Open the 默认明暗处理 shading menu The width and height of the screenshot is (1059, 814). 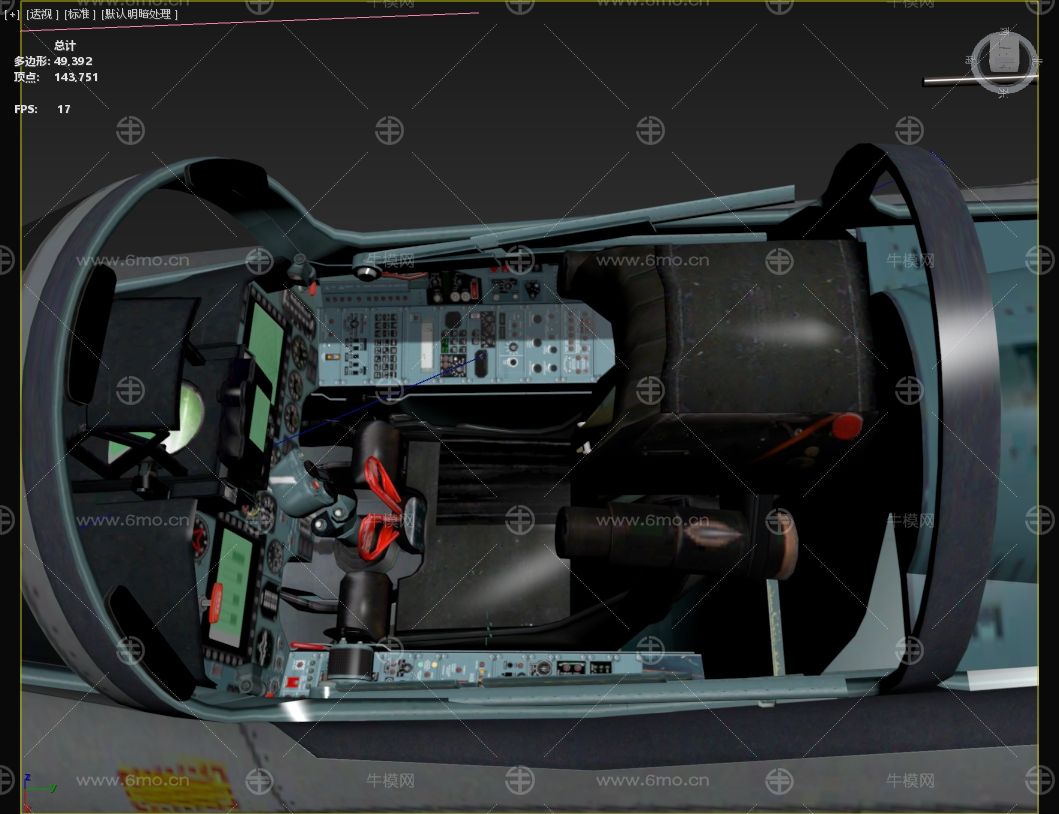tap(139, 15)
